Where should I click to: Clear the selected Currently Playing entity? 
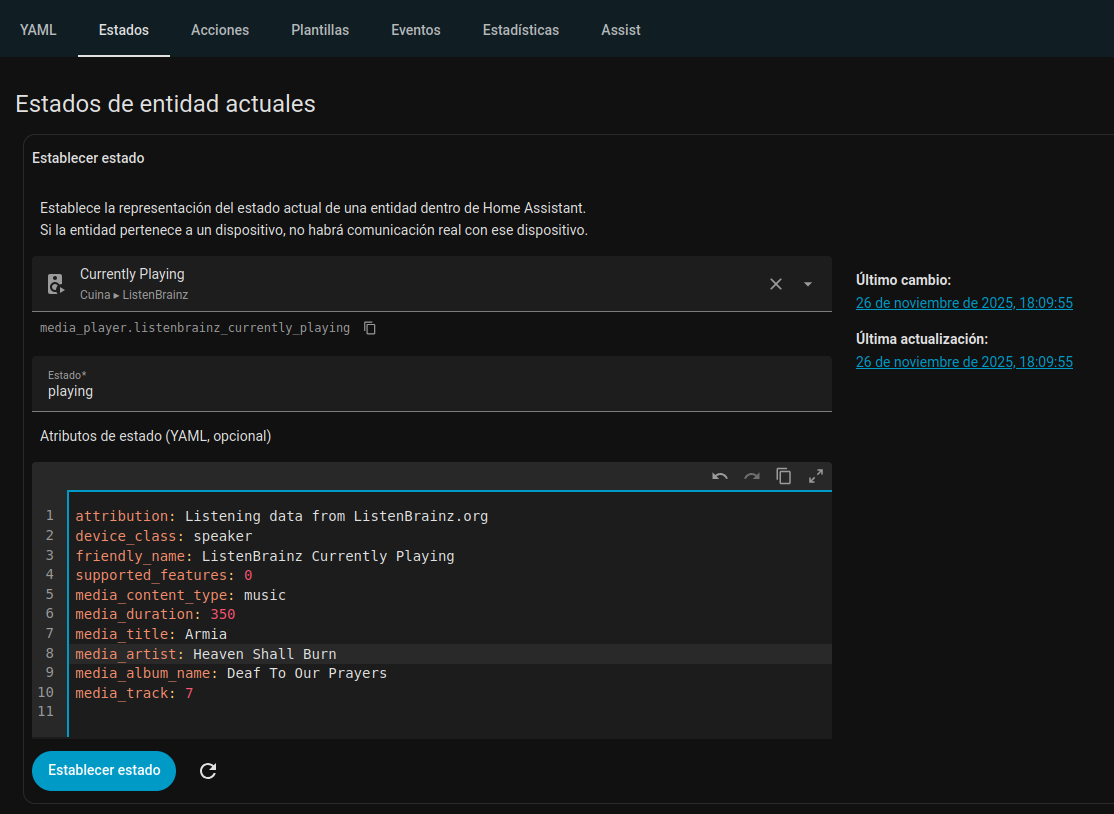[x=775, y=284]
